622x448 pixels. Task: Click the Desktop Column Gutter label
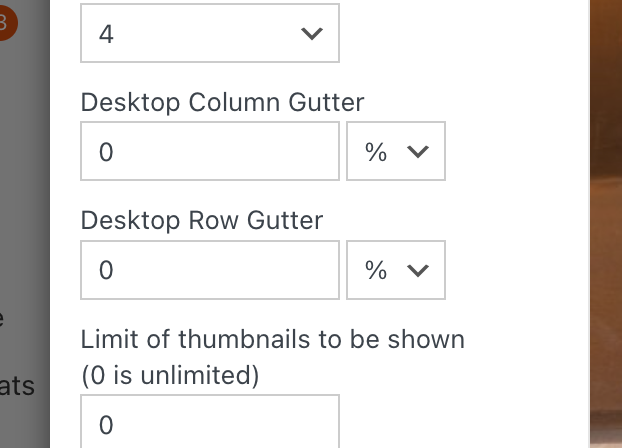pos(222,102)
